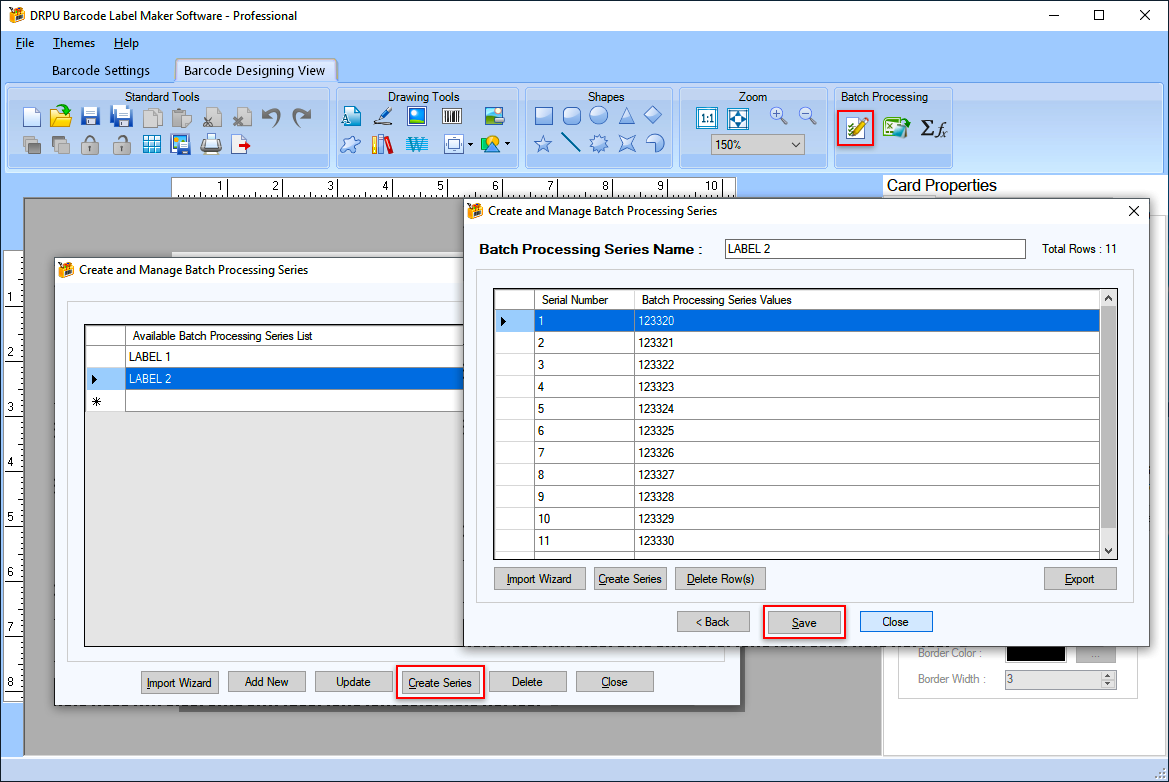Open the Themes menu
This screenshot has height=782, width=1169.
pyautogui.click(x=74, y=43)
